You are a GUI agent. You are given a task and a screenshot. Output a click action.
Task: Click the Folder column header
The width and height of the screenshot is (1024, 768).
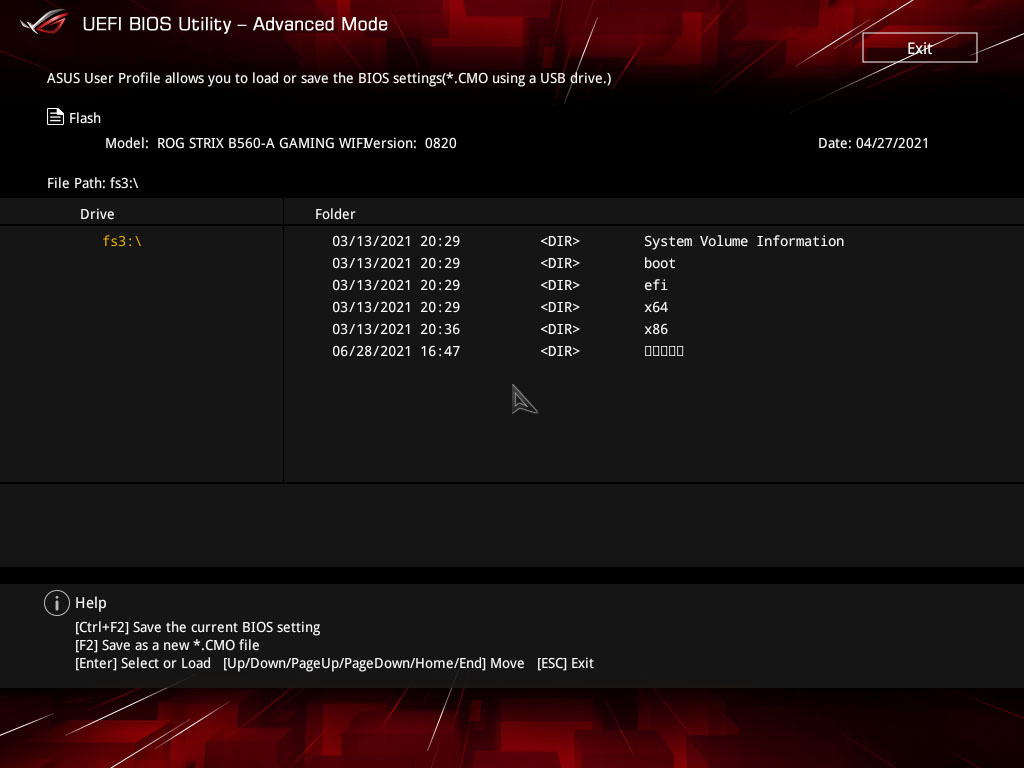click(335, 214)
